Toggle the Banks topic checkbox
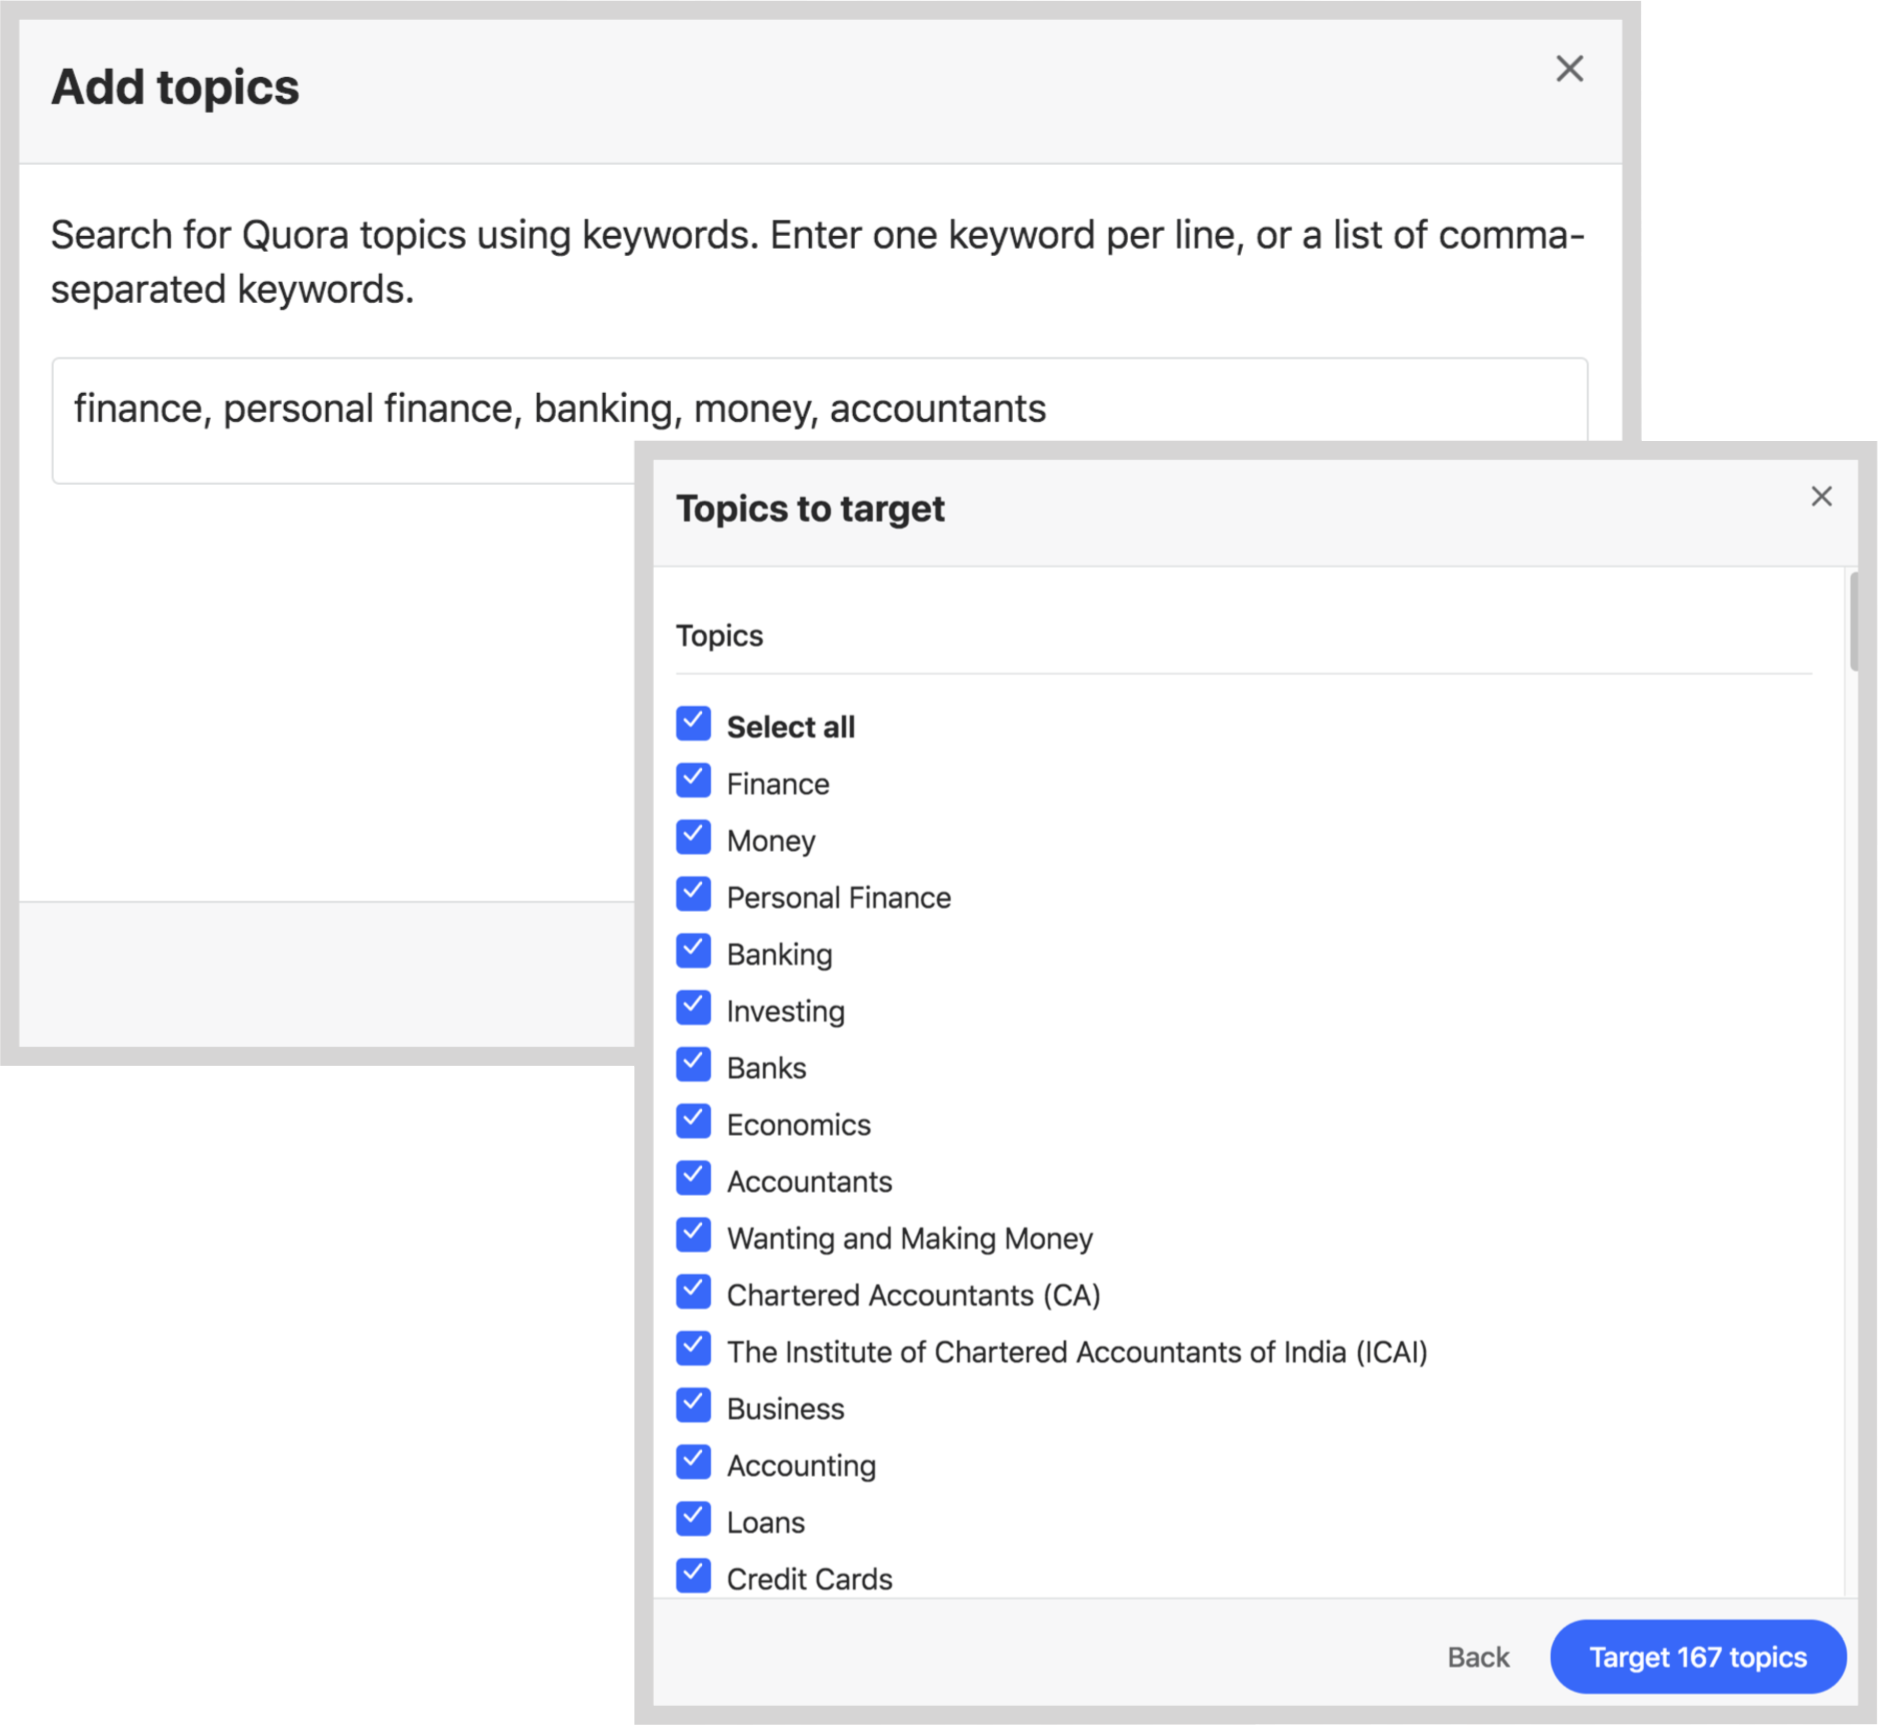Screen dimensions: 1878x1725 tap(693, 1065)
